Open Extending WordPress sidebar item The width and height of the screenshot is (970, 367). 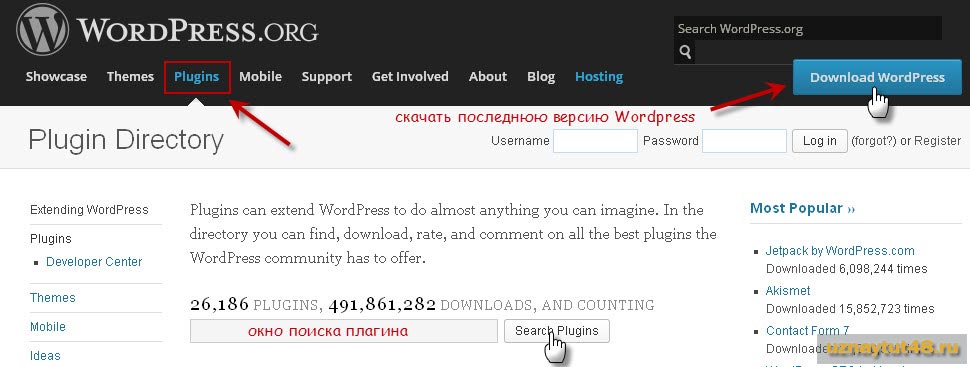(x=89, y=210)
